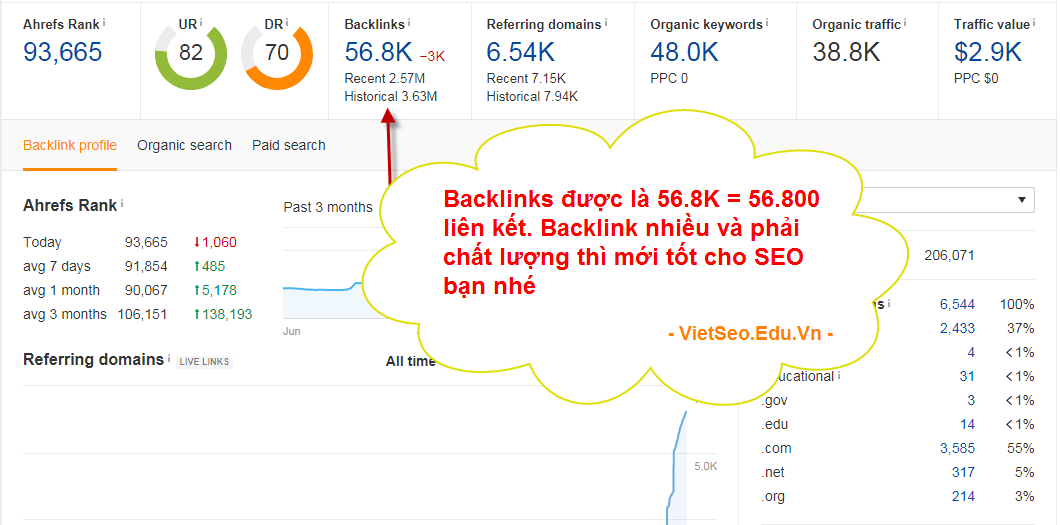Image resolution: width=1060 pixels, height=525 pixels.
Task: Click the orange DR 70 gauge
Action: click(x=276, y=52)
